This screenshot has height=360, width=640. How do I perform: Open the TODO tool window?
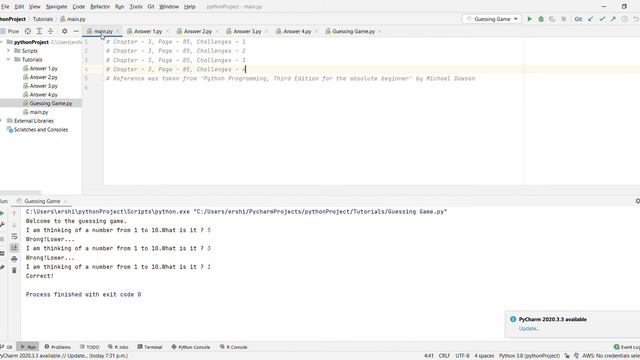point(89,347)
